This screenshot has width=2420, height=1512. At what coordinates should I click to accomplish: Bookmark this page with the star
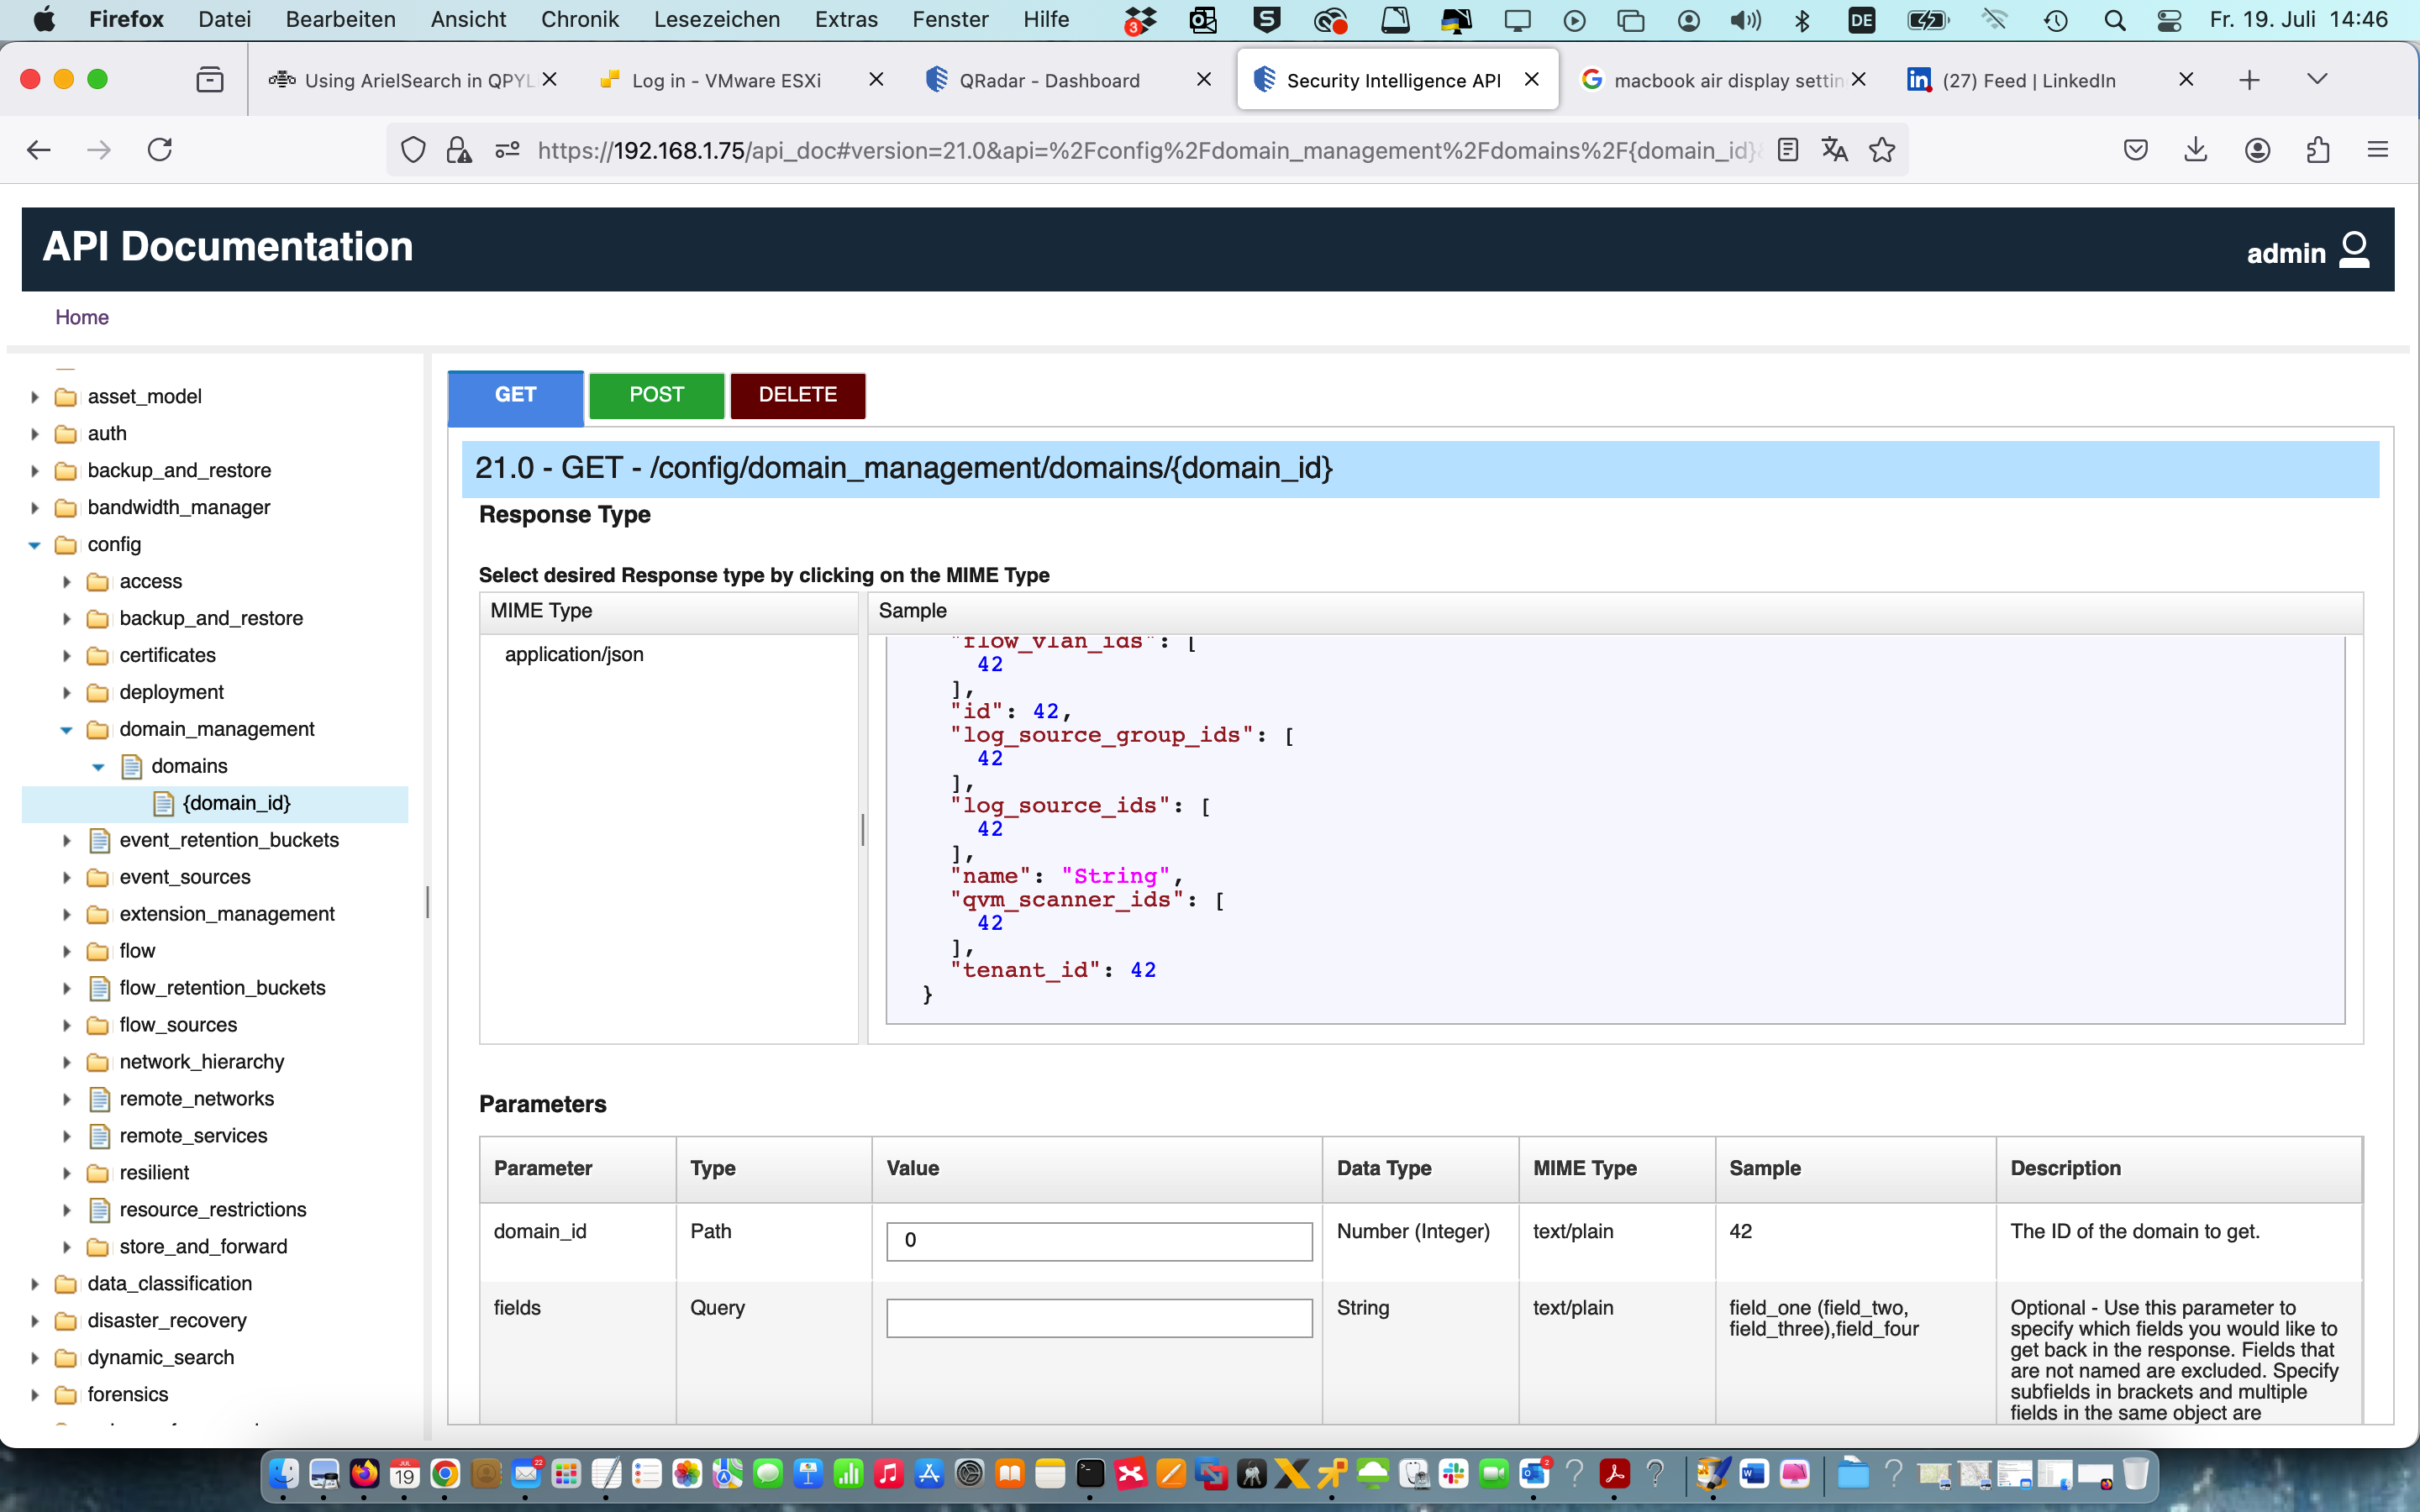(1882, 150)
